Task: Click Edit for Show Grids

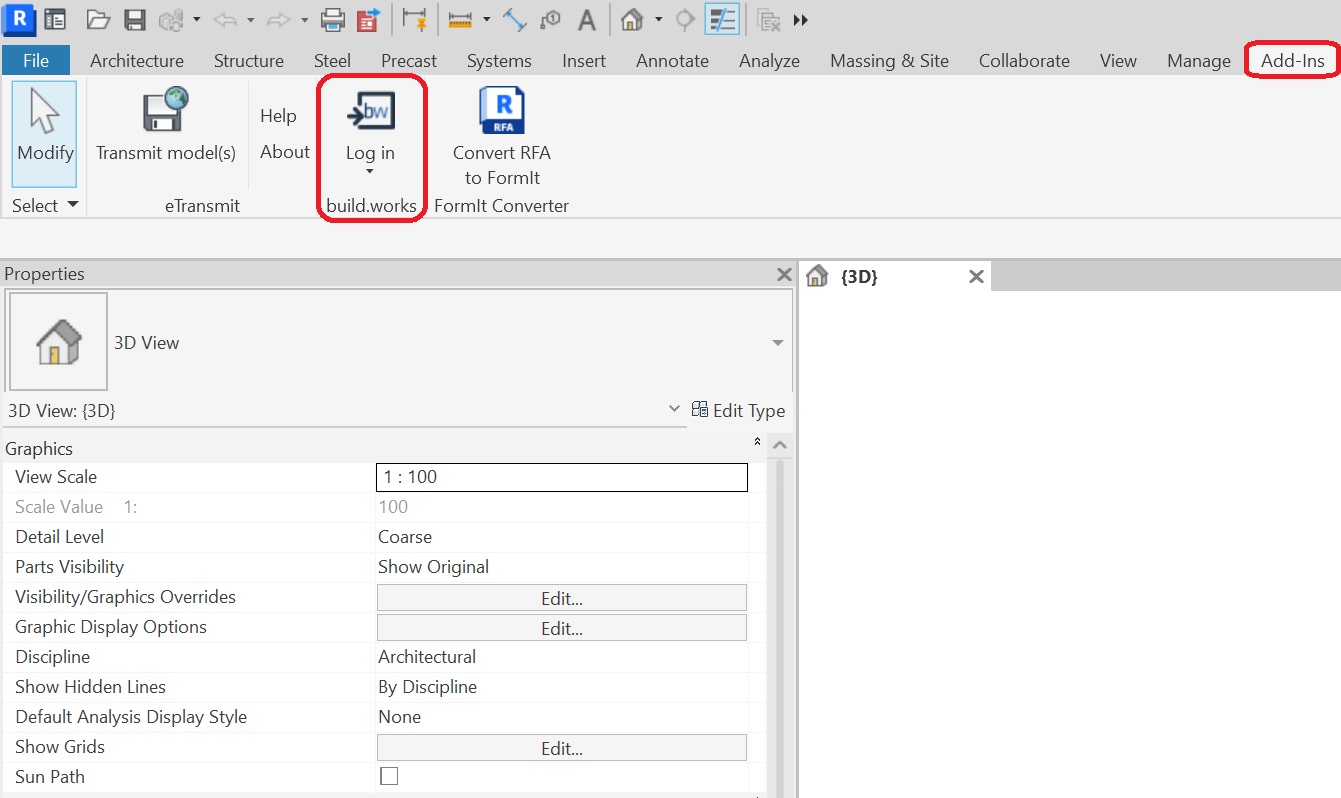Action: pos(562,748)
